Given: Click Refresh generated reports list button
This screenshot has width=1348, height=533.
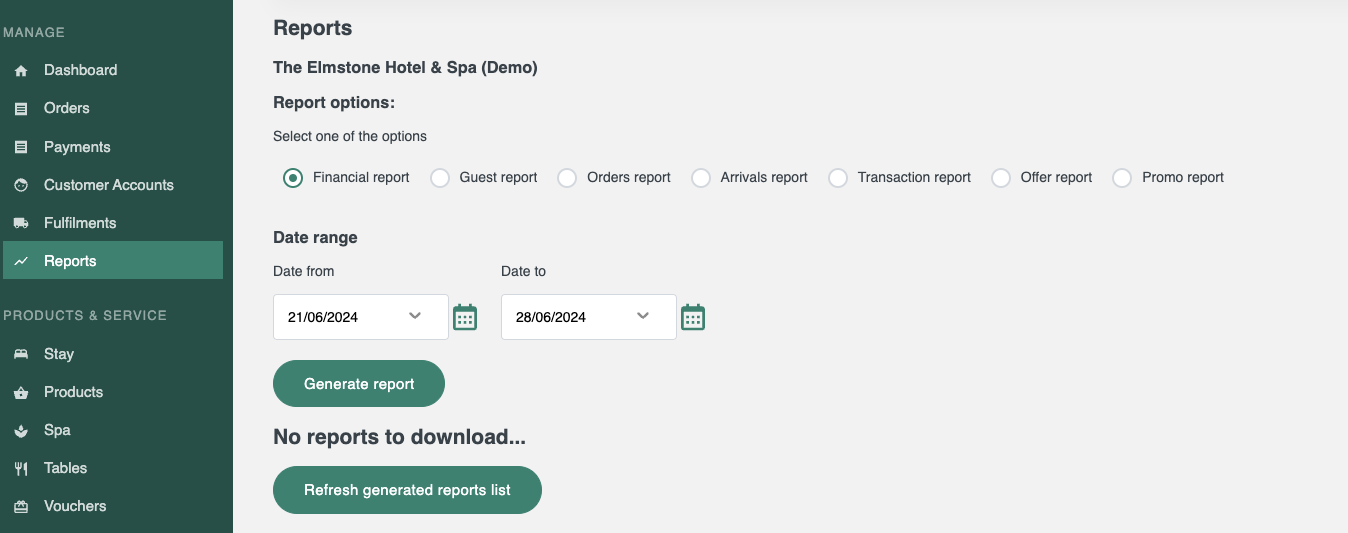Looking at the screenshot, I should pyautogui.click(x=407, y=490).
